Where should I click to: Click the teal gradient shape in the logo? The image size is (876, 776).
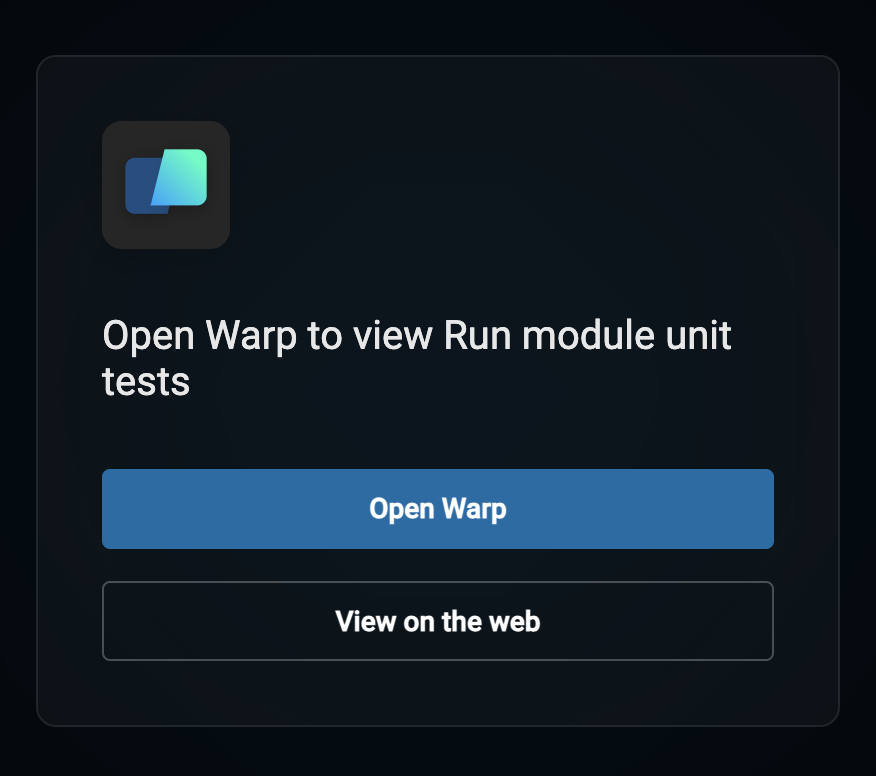tap(182, 178)
